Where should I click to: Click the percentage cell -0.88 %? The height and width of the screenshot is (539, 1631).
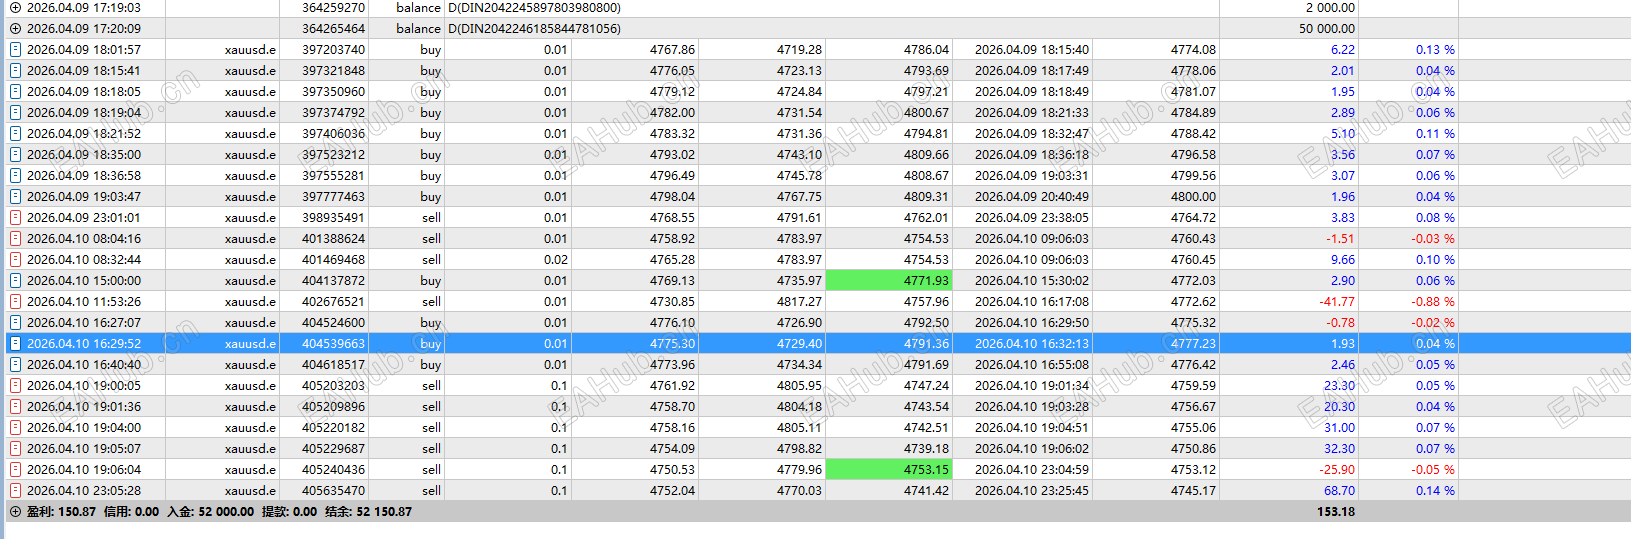(1433, 301)
